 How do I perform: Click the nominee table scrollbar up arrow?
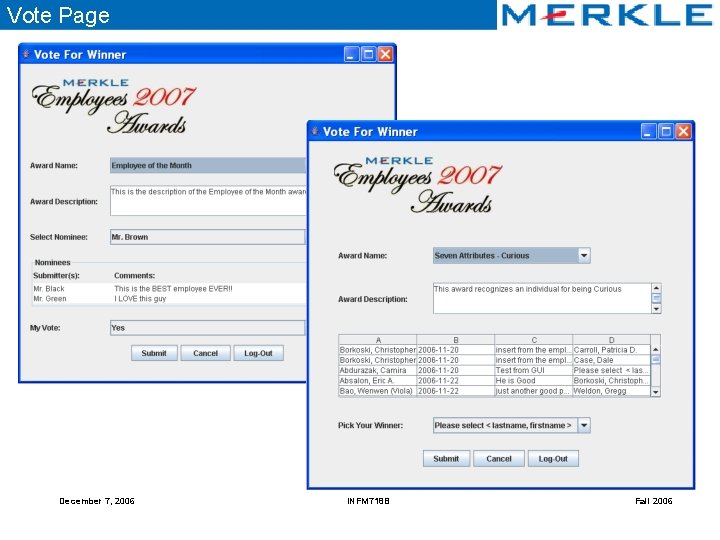(655, 350)
